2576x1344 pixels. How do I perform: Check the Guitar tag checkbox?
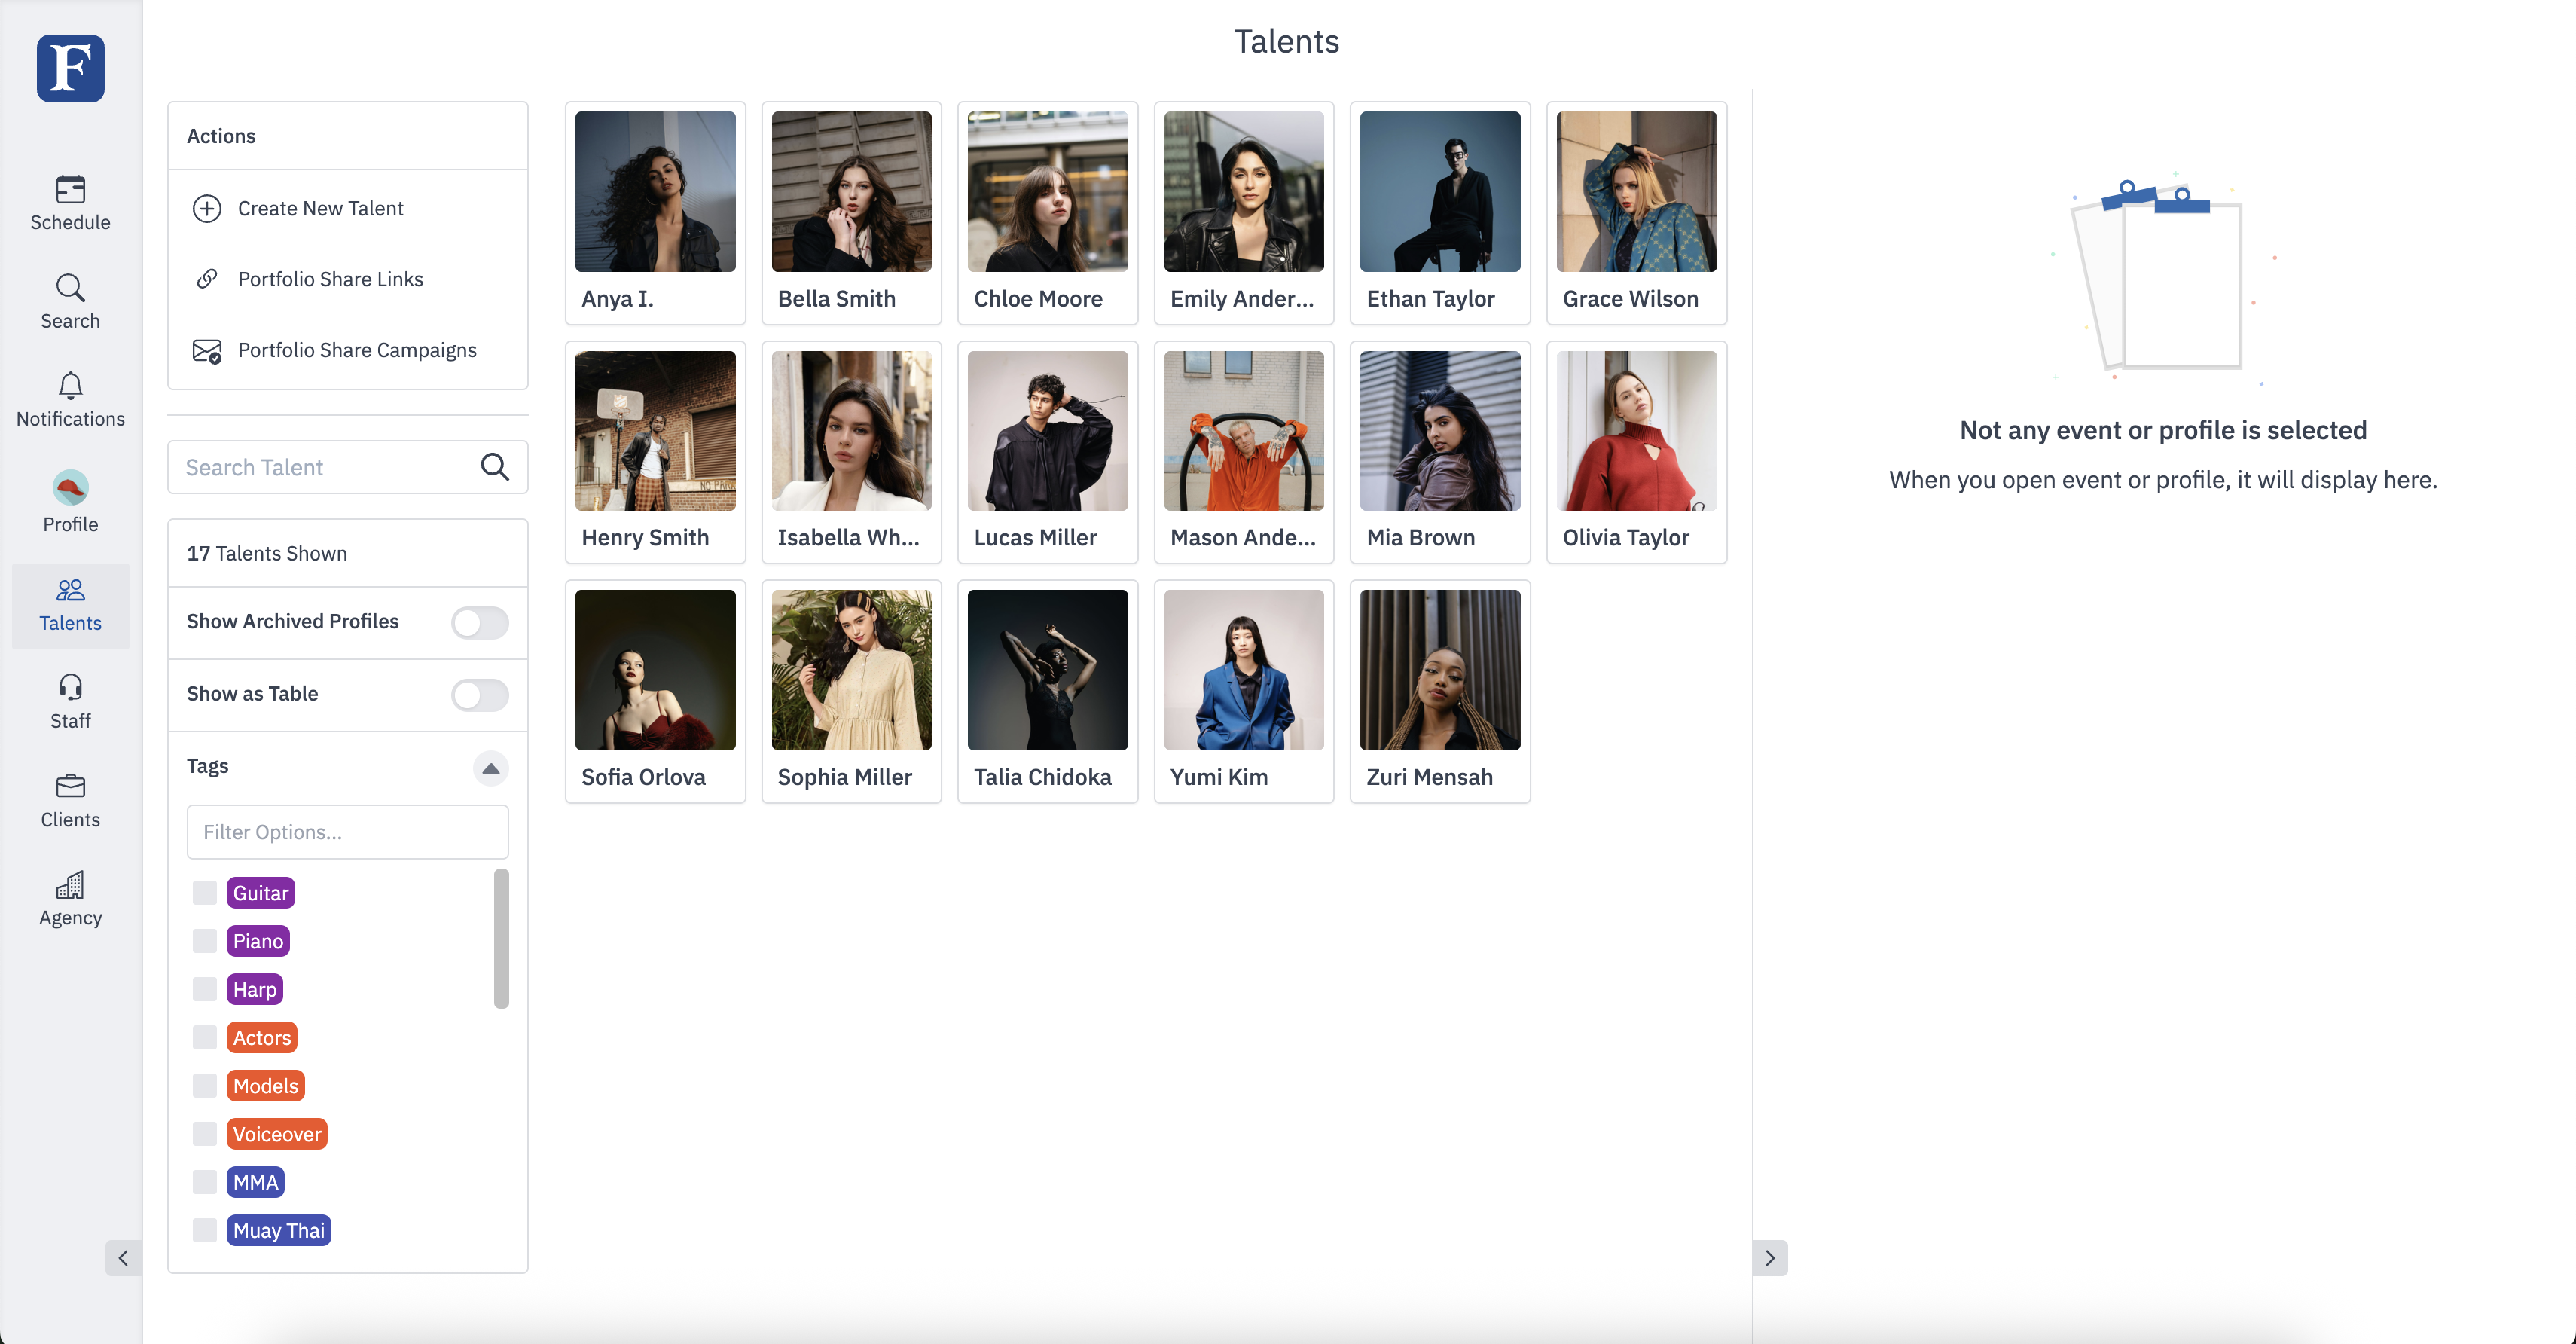pos(205,893)
